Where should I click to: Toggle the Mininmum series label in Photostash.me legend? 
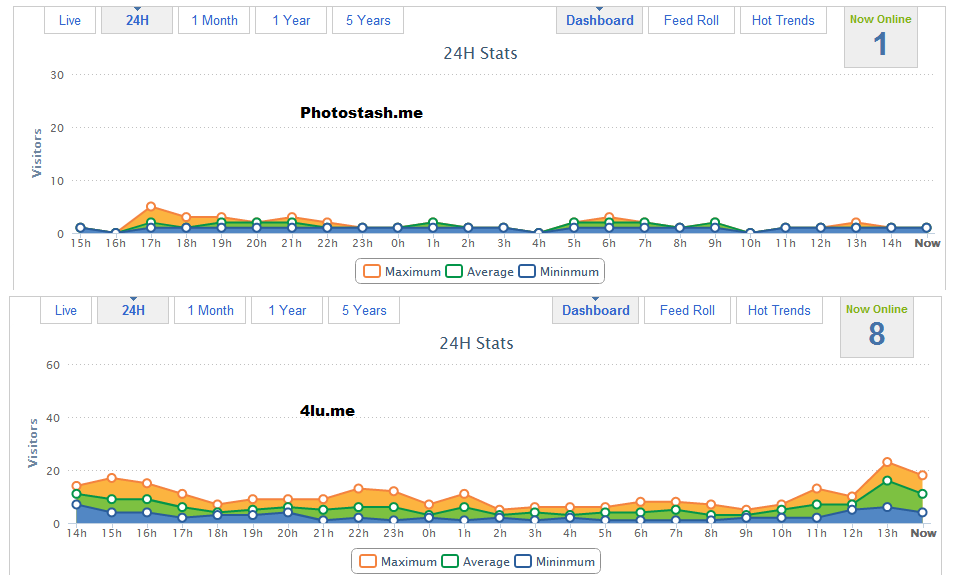[x=569, y=272]
